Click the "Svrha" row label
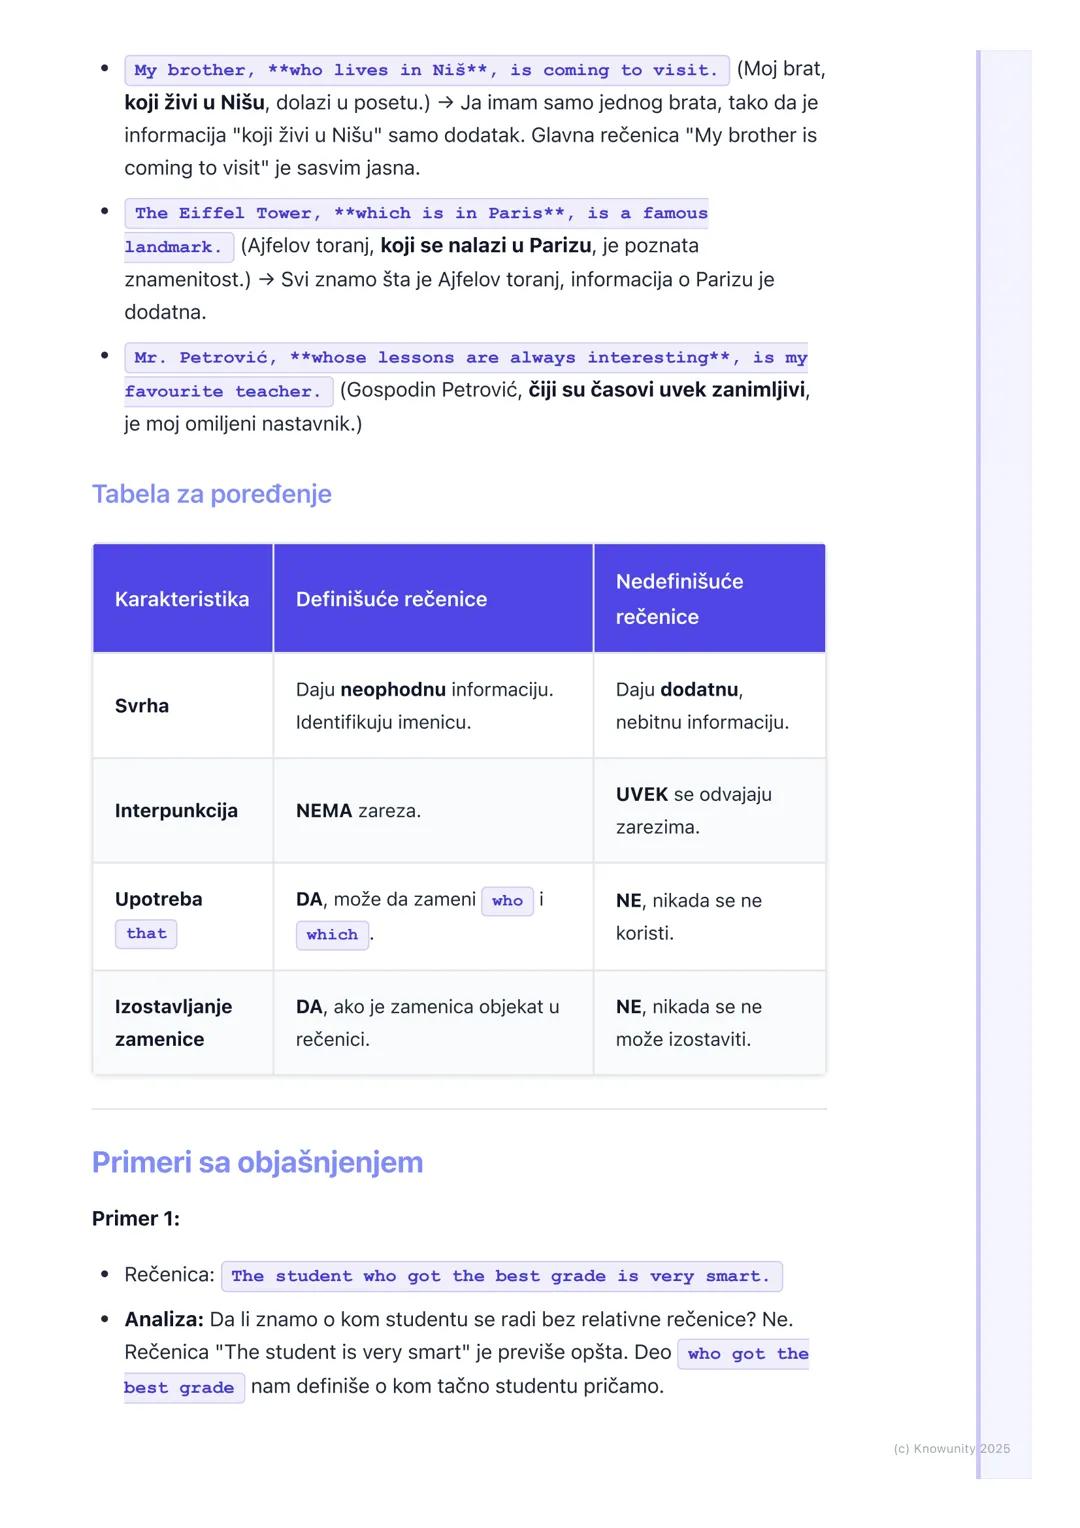 [142, 706]
